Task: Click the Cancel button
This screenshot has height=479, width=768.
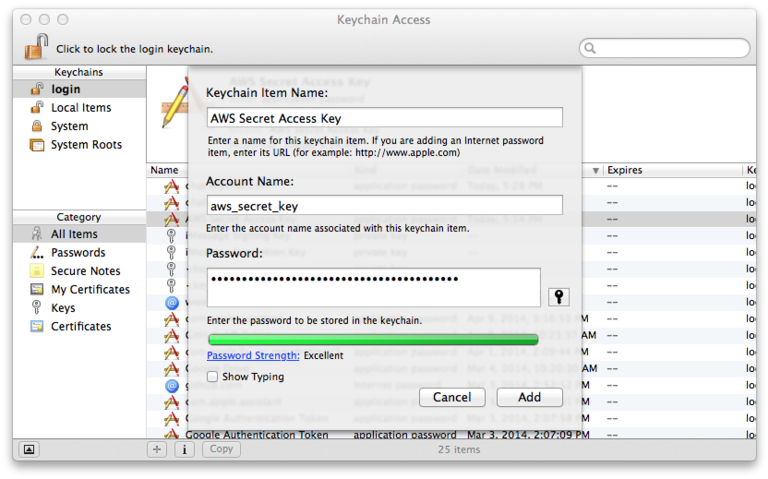Action: [x=452, y=397]
